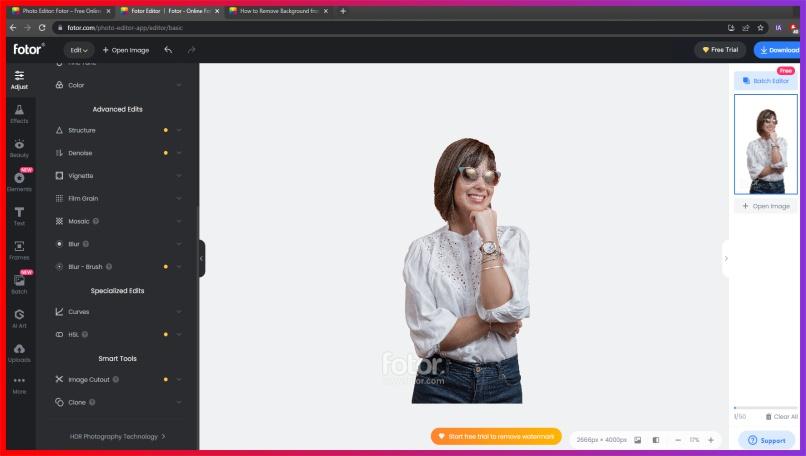Expand the Vignette section
This screenshot has width=806, height=456.
click(179, 176)
